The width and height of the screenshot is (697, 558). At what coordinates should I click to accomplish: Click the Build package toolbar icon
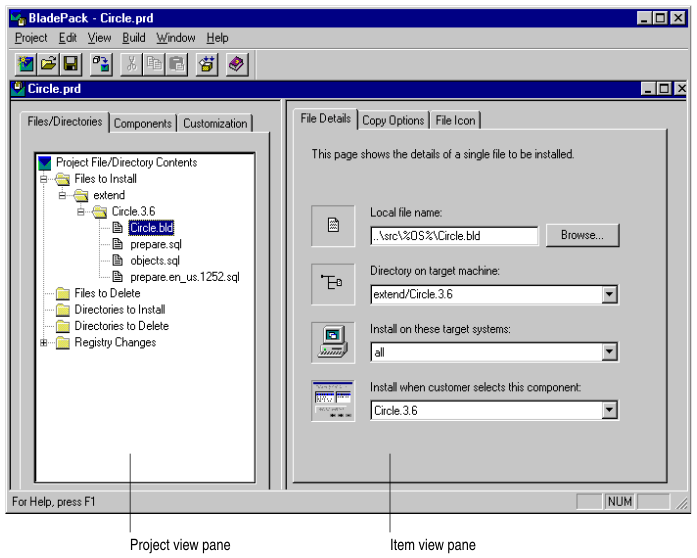tap(207, 65)
